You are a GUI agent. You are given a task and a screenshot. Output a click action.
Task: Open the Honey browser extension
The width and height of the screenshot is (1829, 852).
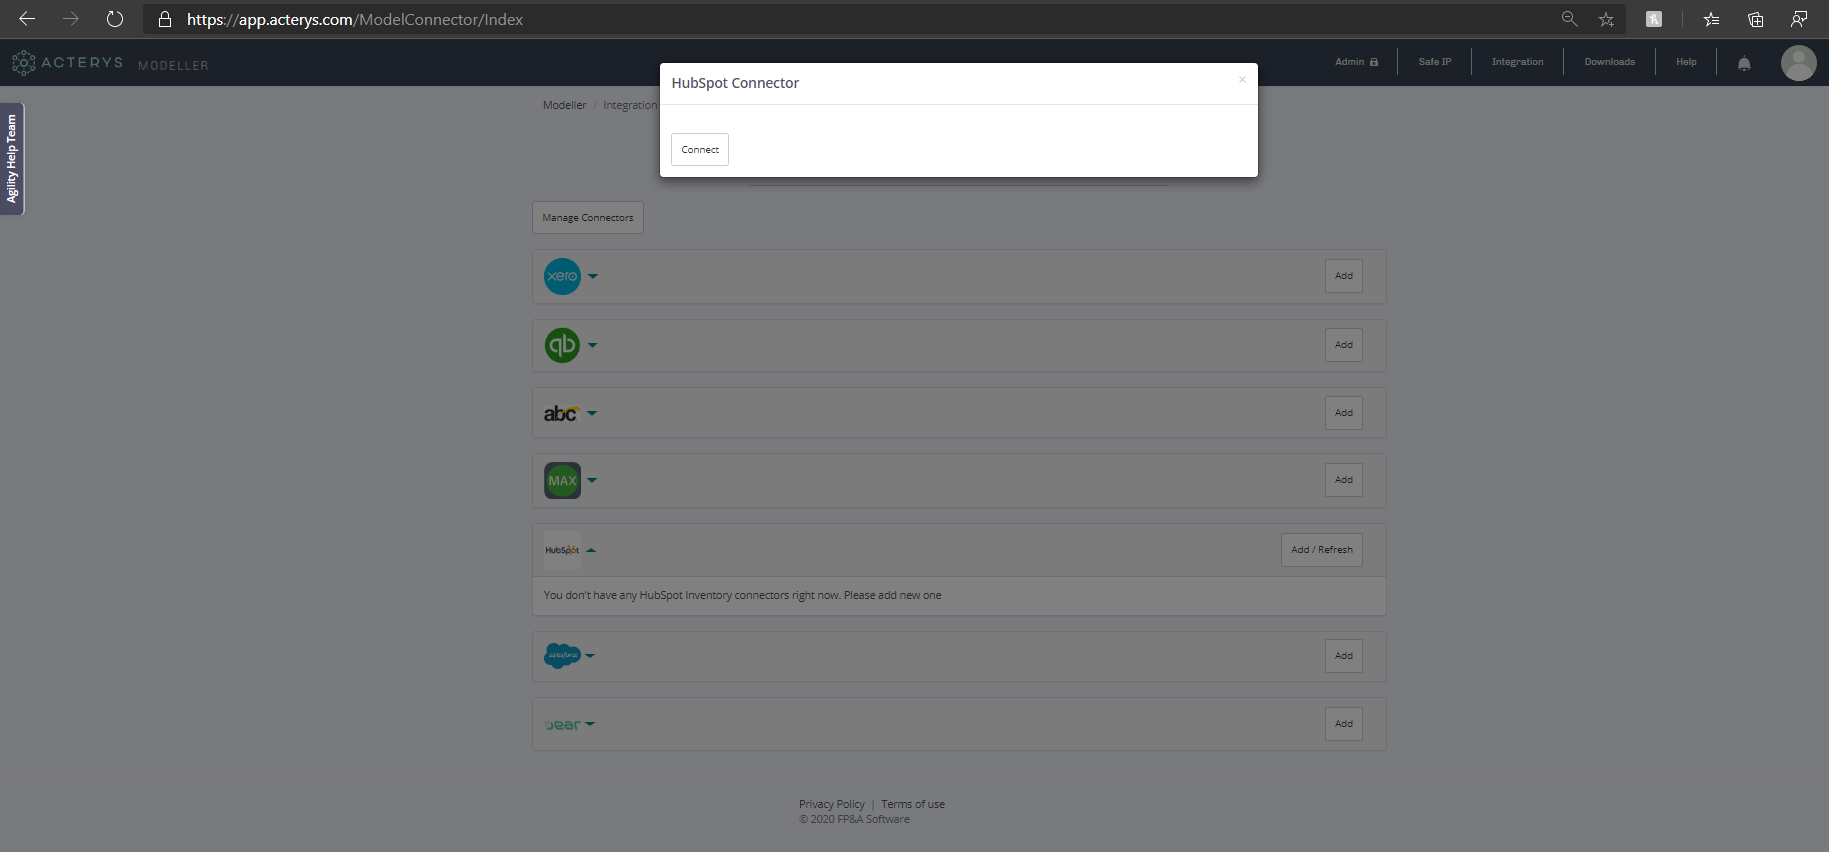click(1654, 19)
